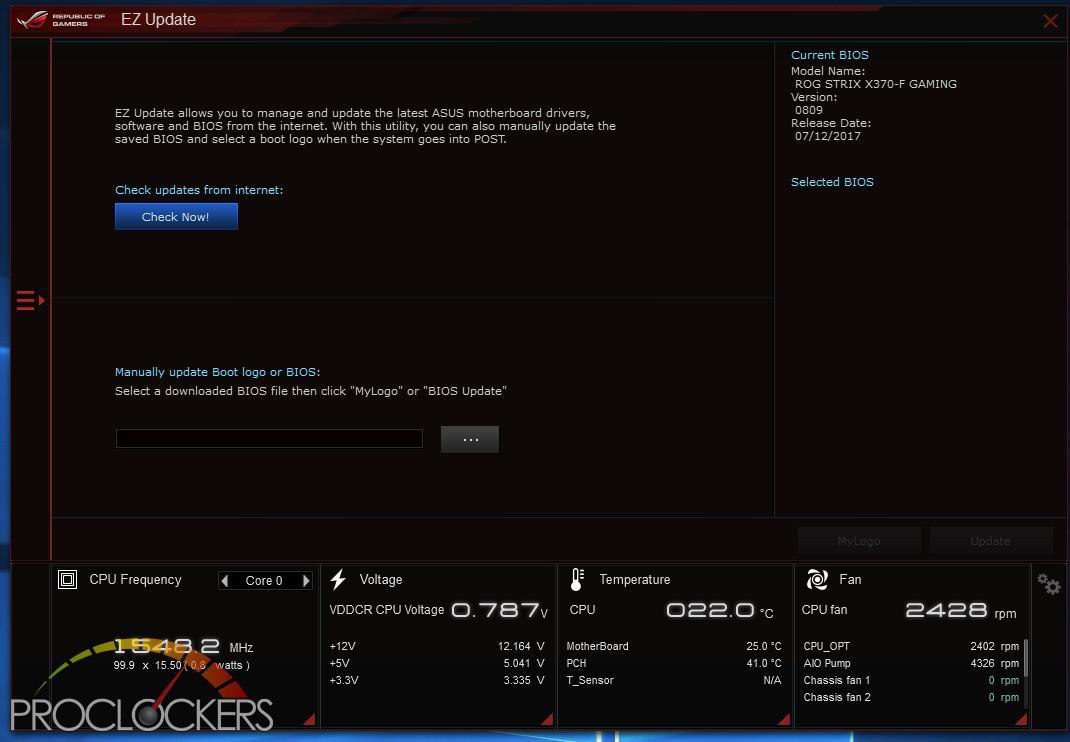The width and height of the screenshot is (1070, 742).
Task: Select the Chassis fan 2 row
Action: pos(911,698)
